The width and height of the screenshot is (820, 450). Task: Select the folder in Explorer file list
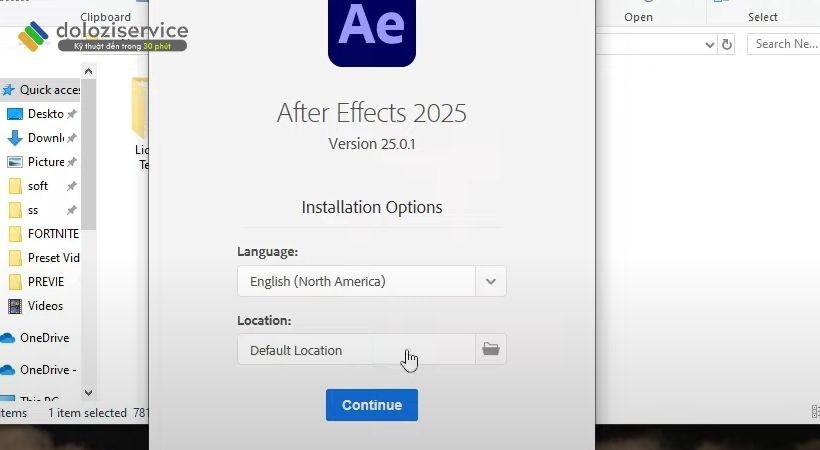coord(141,123)
